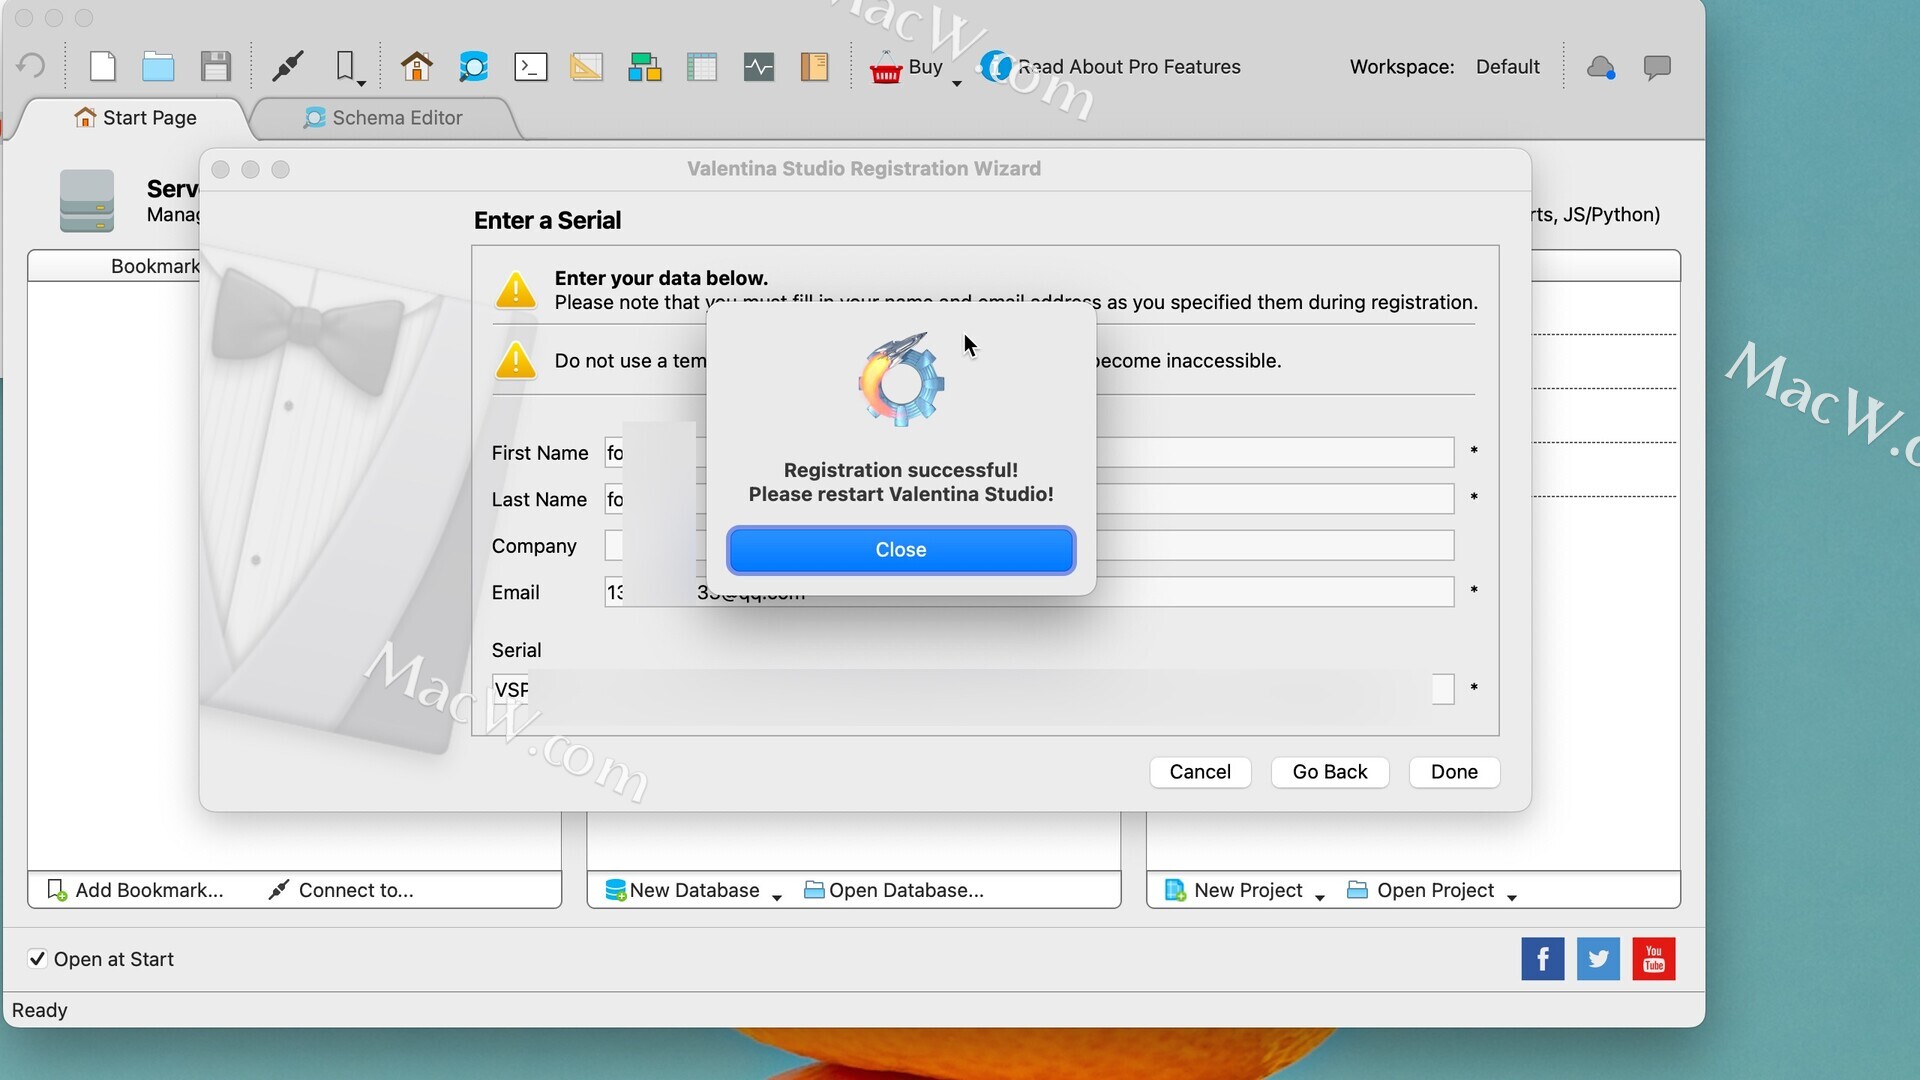This screenshot has width=1920, height=1080.
Task: Create a new blank document icon
Action: coord(103,67)
